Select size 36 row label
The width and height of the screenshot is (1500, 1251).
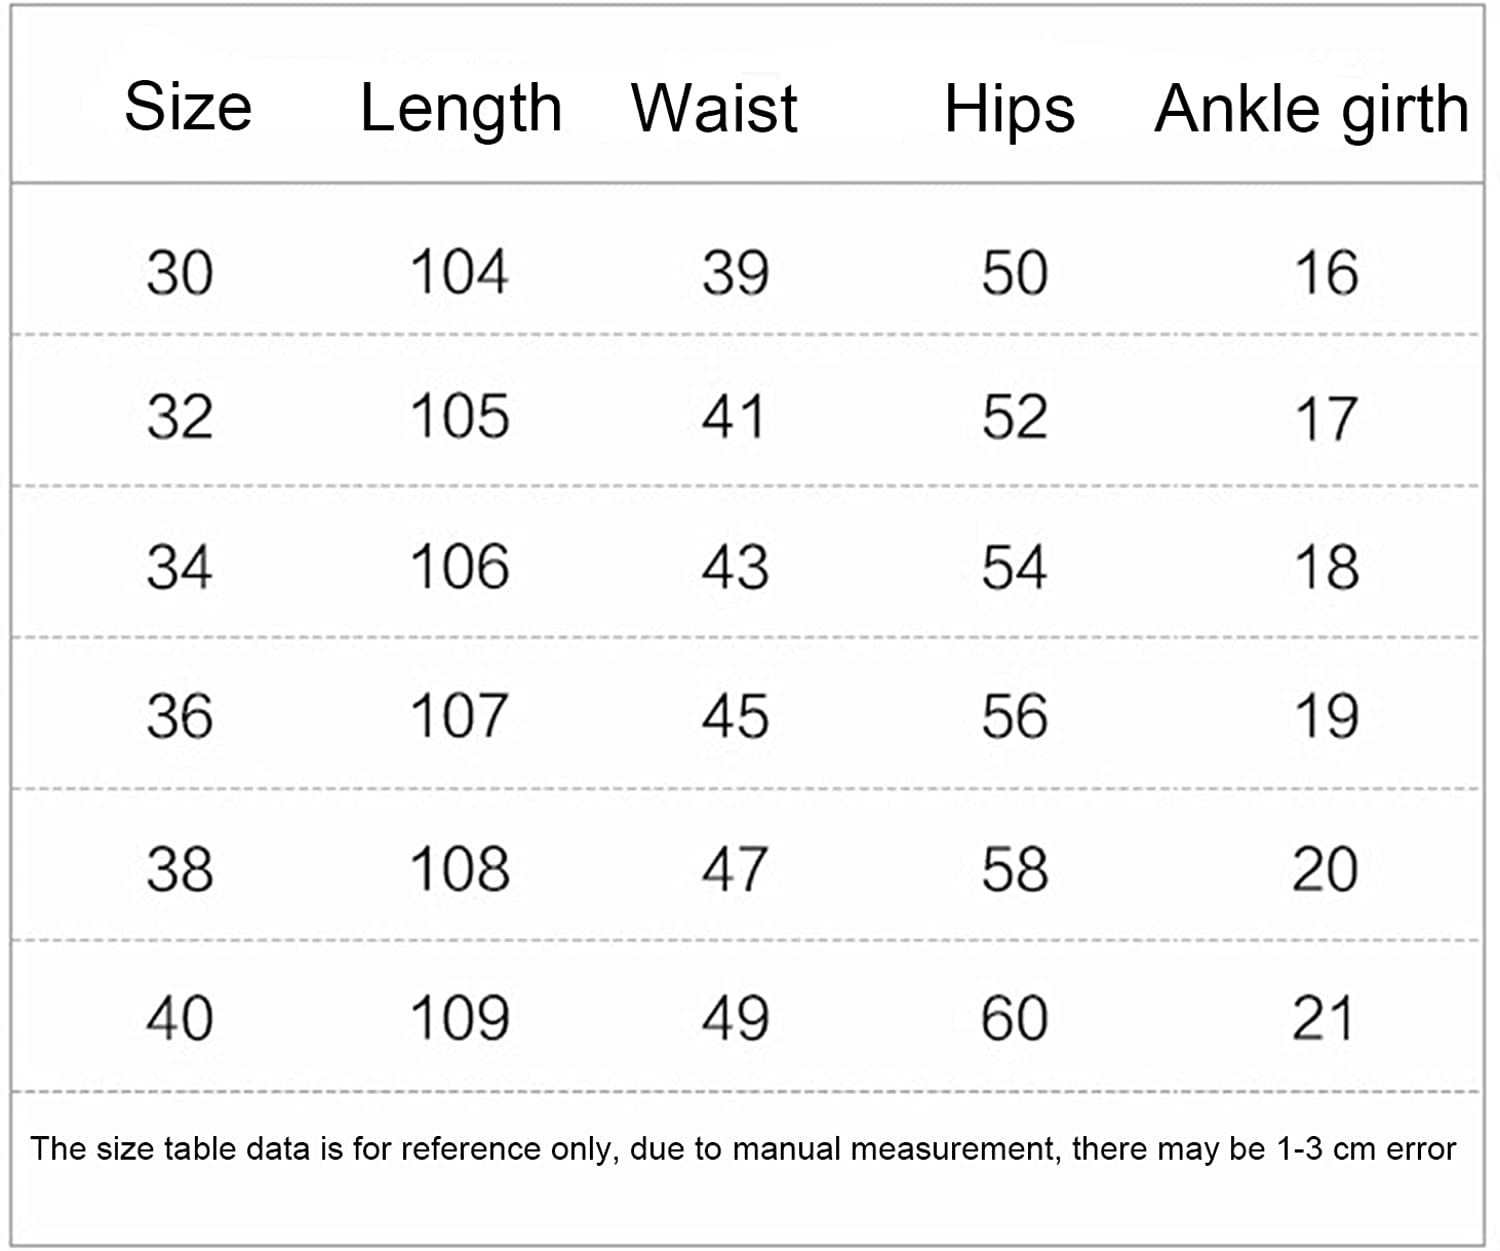tap(180, 717)
